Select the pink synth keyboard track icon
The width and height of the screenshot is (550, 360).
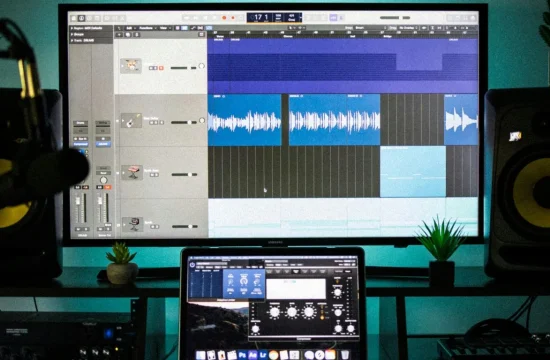(x=132, y=172)
